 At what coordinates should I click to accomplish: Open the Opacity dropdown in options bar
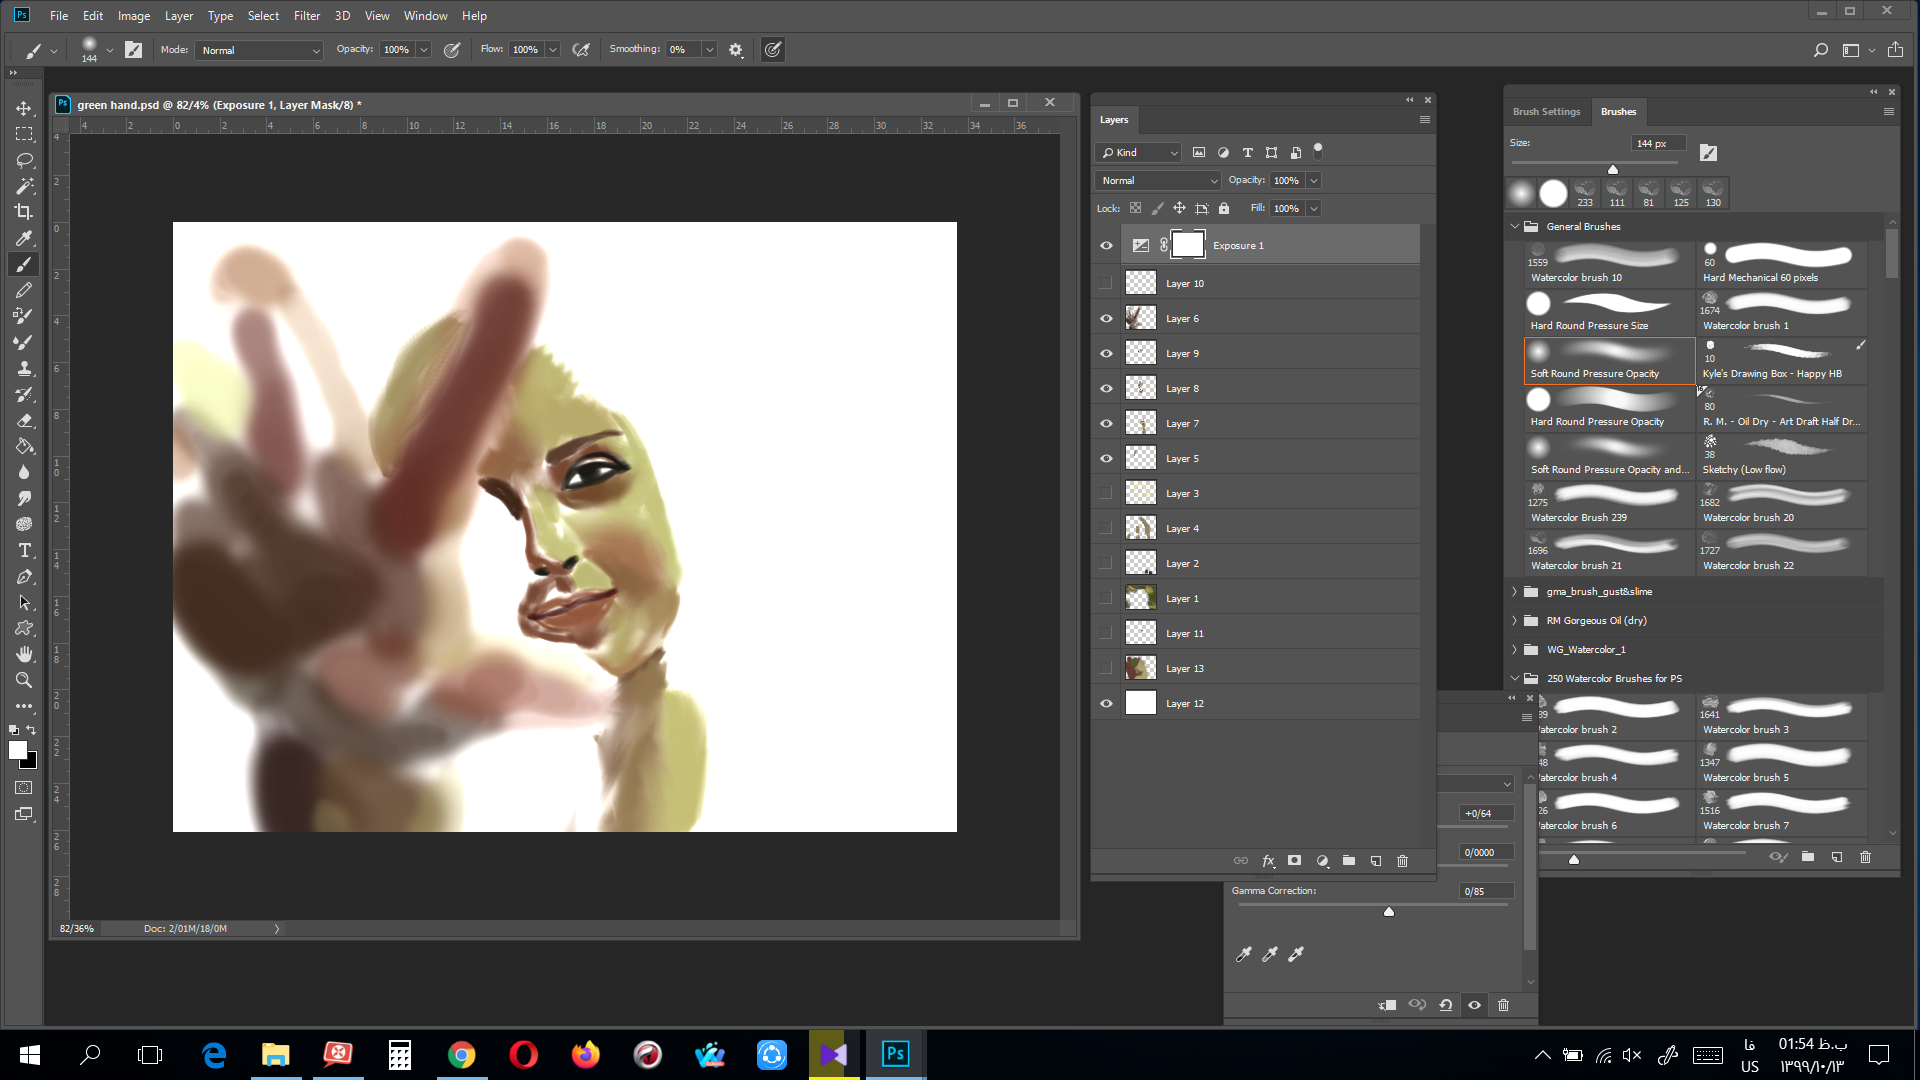(424, 50)
